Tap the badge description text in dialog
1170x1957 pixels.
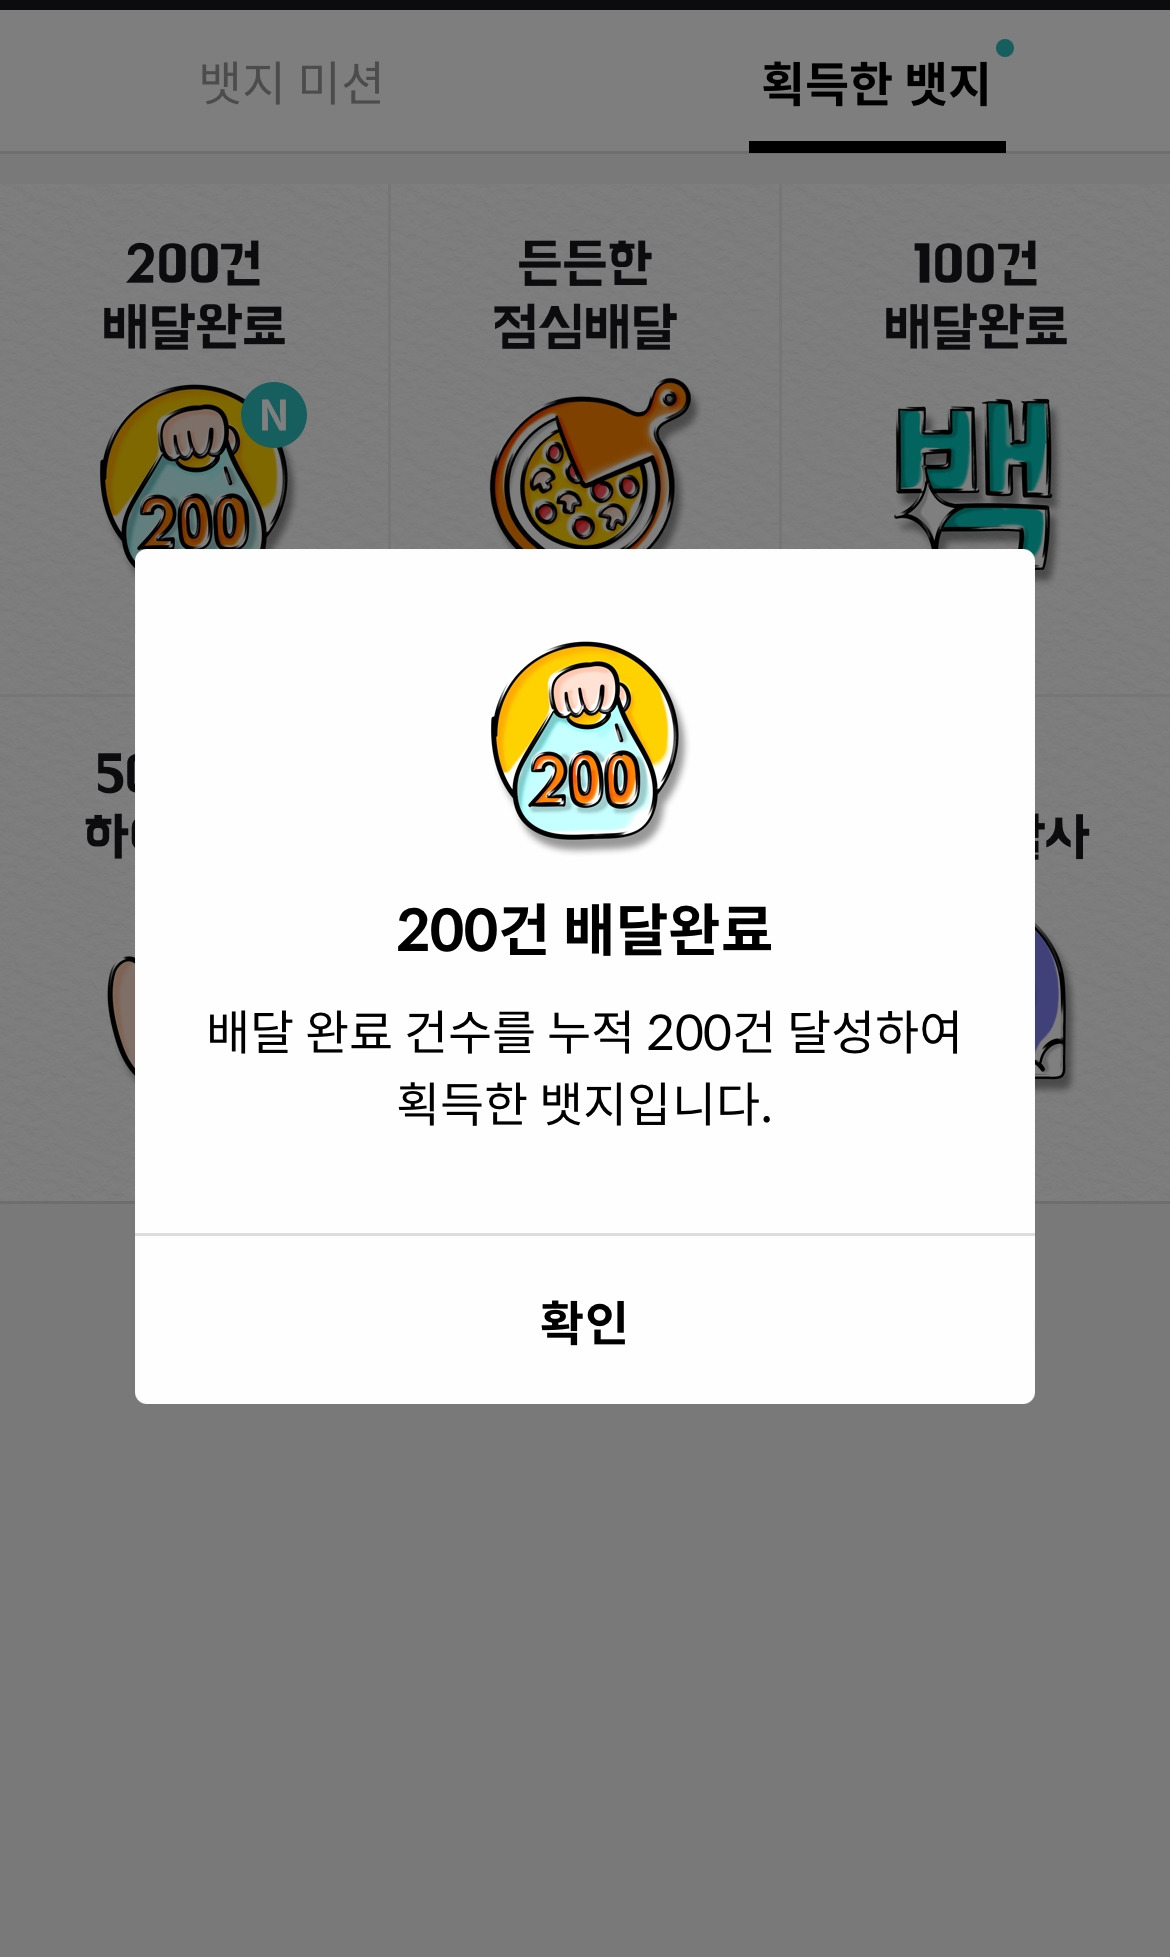(585, 1068)
